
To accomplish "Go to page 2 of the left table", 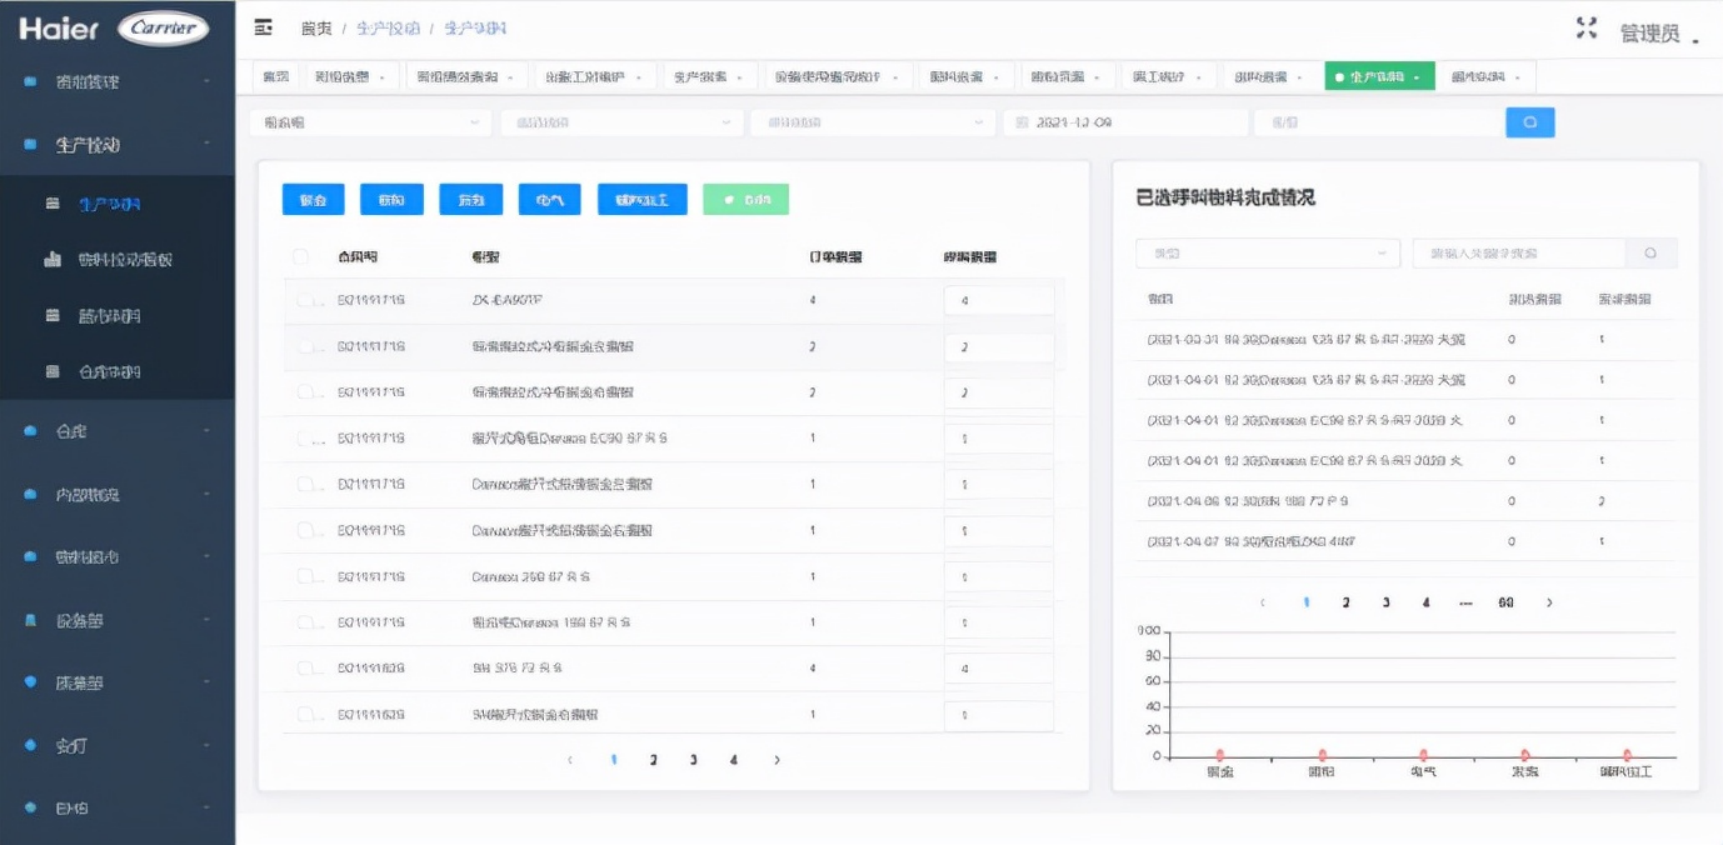I will tap(653, 760).
